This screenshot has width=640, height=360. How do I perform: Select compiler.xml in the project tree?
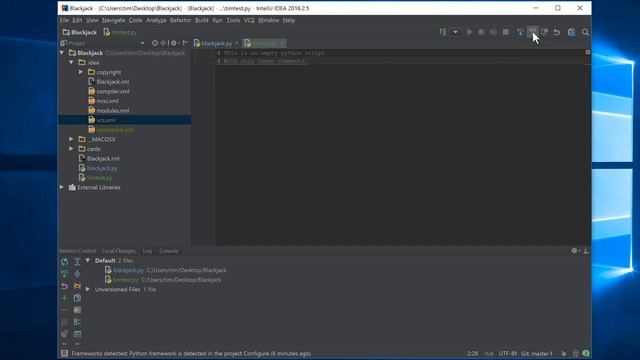pos(113,91)
